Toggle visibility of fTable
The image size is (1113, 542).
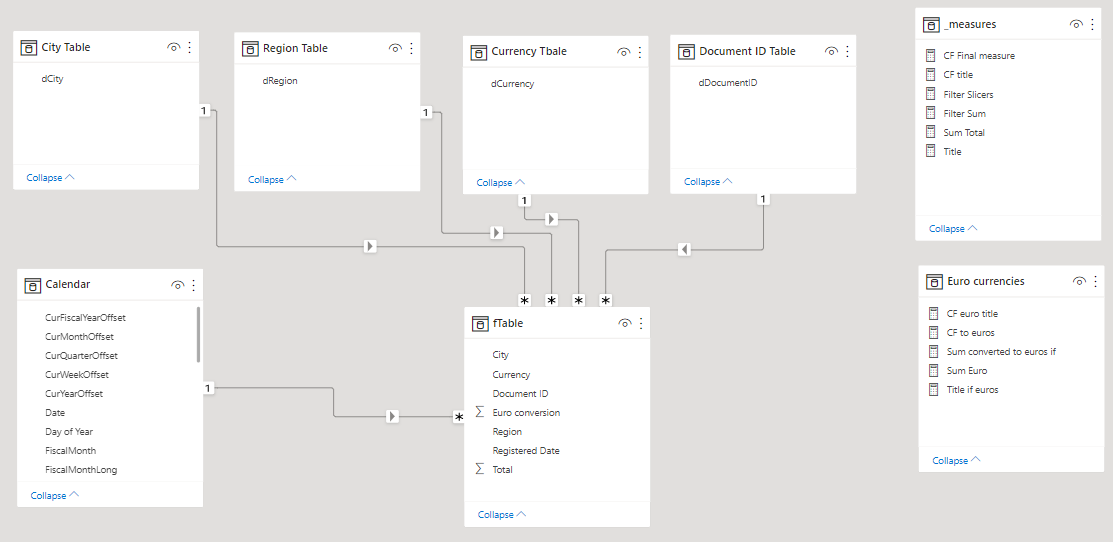(625, 323)
